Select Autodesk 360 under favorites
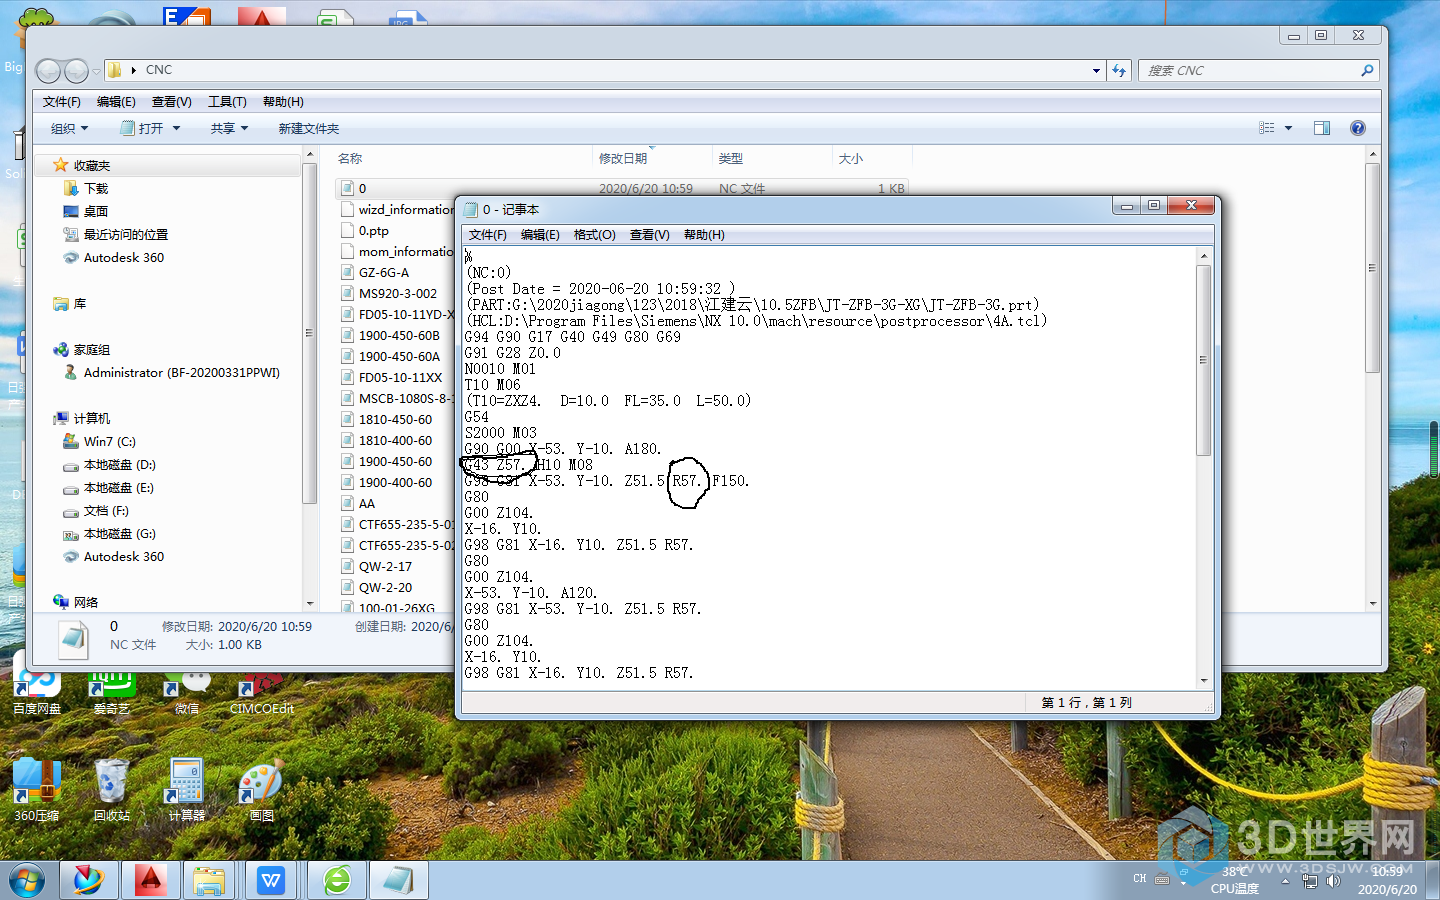This screenshot has height=900, width=1440. [x=123, y=257]
